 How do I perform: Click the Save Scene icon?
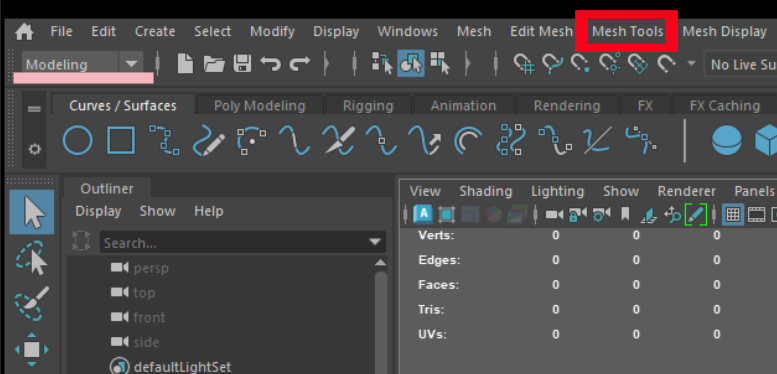pyautogui.click(x=242, y=64)
